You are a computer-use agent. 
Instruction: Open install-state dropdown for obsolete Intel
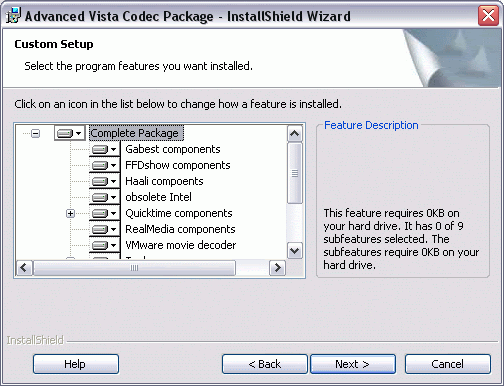coord(105,197)
